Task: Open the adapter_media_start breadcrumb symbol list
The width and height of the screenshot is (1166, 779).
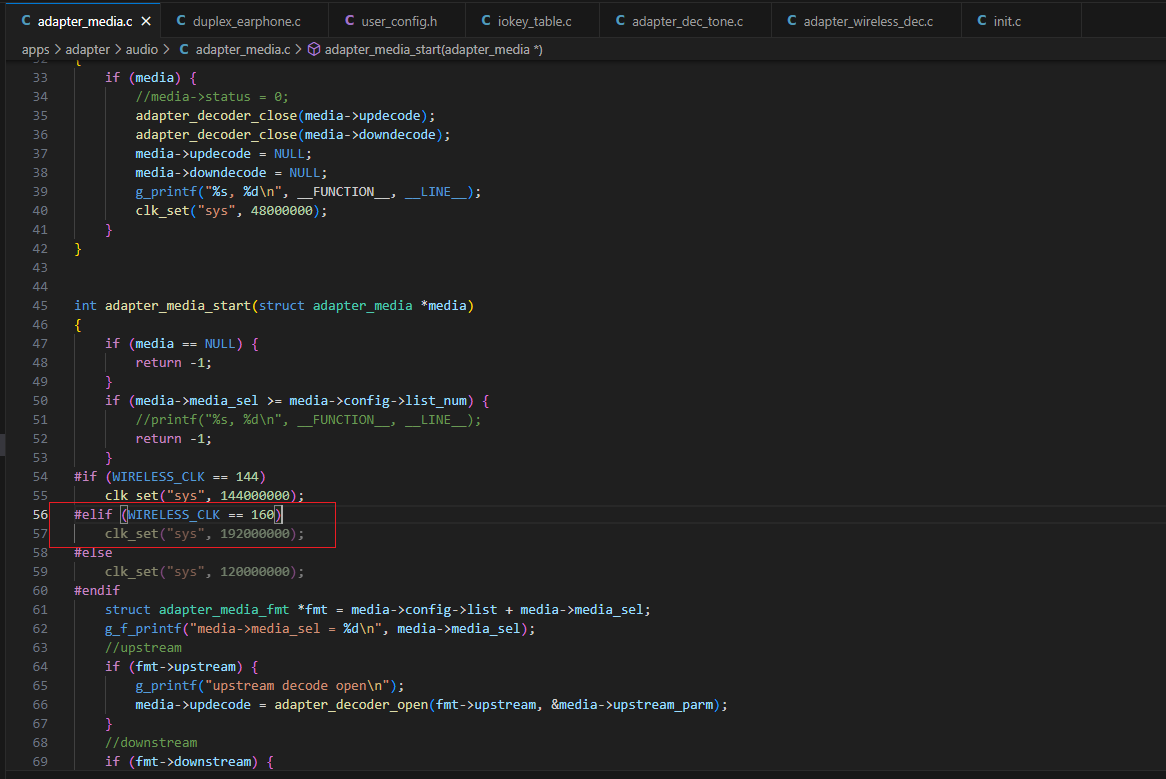Action: coord(434,49)
